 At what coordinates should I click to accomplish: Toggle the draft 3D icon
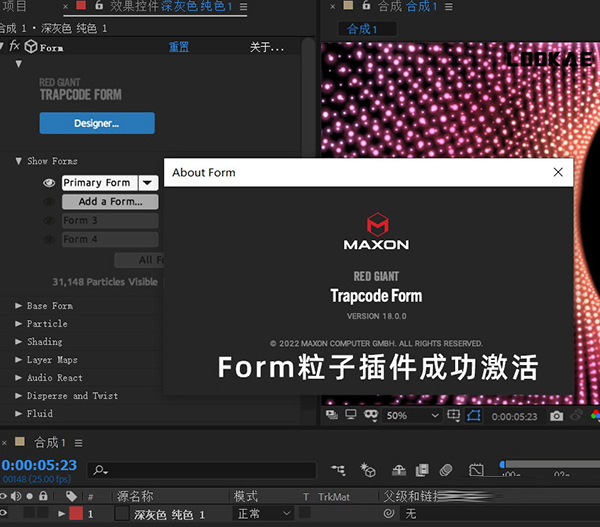coord(368,470)
